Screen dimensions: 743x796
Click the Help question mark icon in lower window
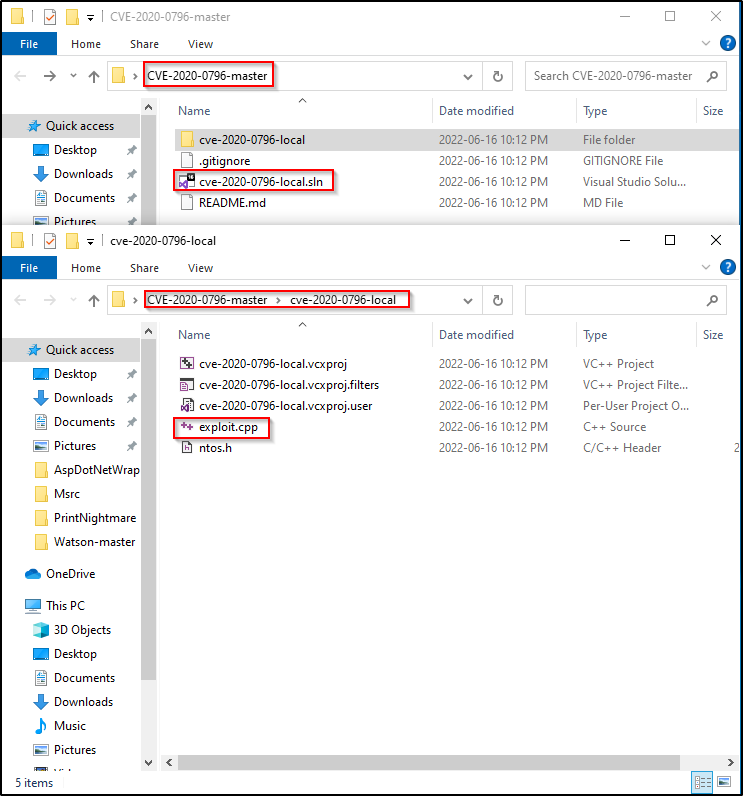coord(727,268)
